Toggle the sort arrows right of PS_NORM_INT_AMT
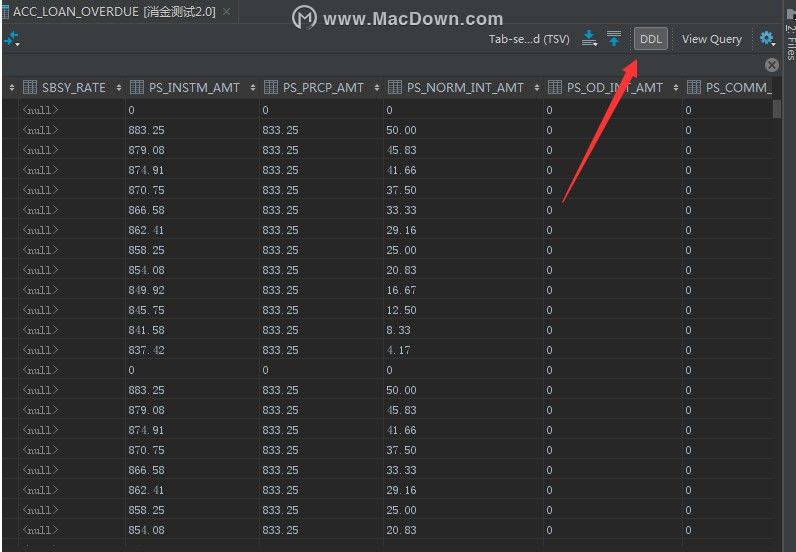 (537, 88)
